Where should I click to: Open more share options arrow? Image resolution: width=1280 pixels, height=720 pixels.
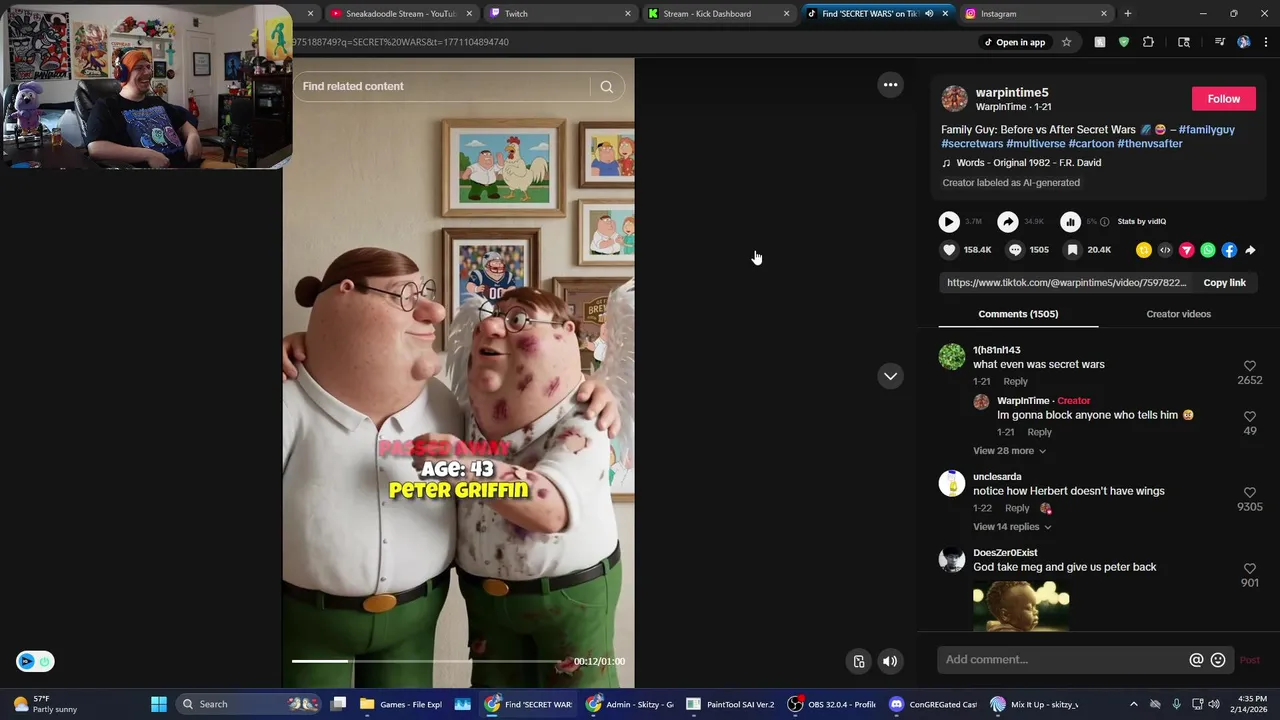coord(1250,250)
